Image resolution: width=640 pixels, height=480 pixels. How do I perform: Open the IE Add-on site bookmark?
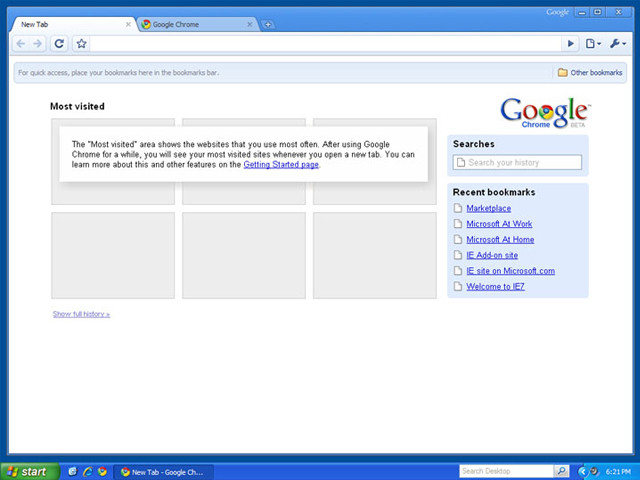click(x=492, y=255)
